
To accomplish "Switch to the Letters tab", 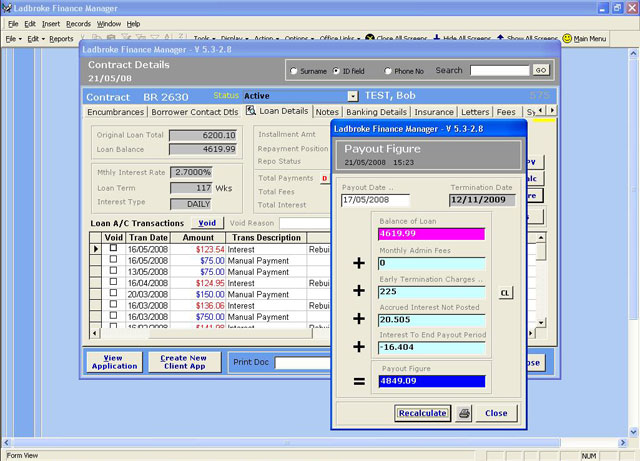I will pyautogui.click(x=475, y=112).
